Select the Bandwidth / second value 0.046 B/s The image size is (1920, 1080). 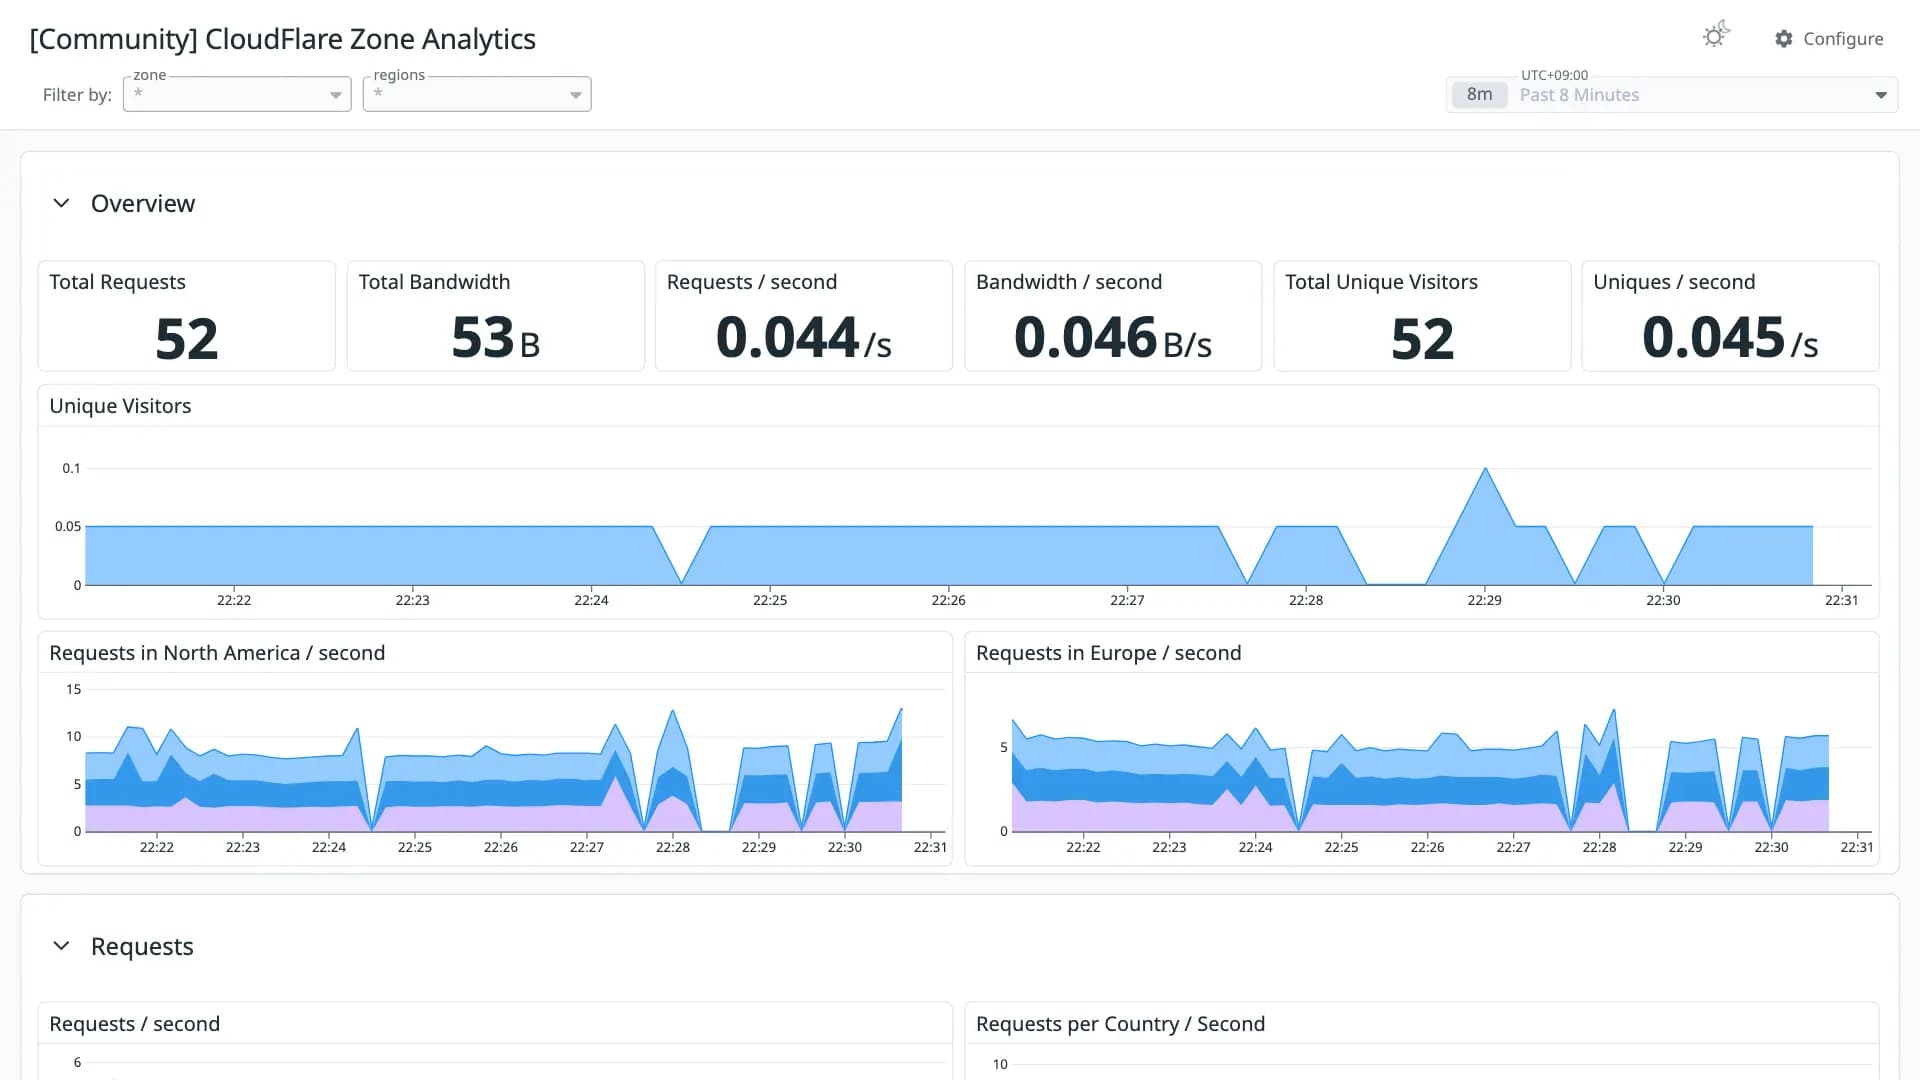(x=1113, y=338)
